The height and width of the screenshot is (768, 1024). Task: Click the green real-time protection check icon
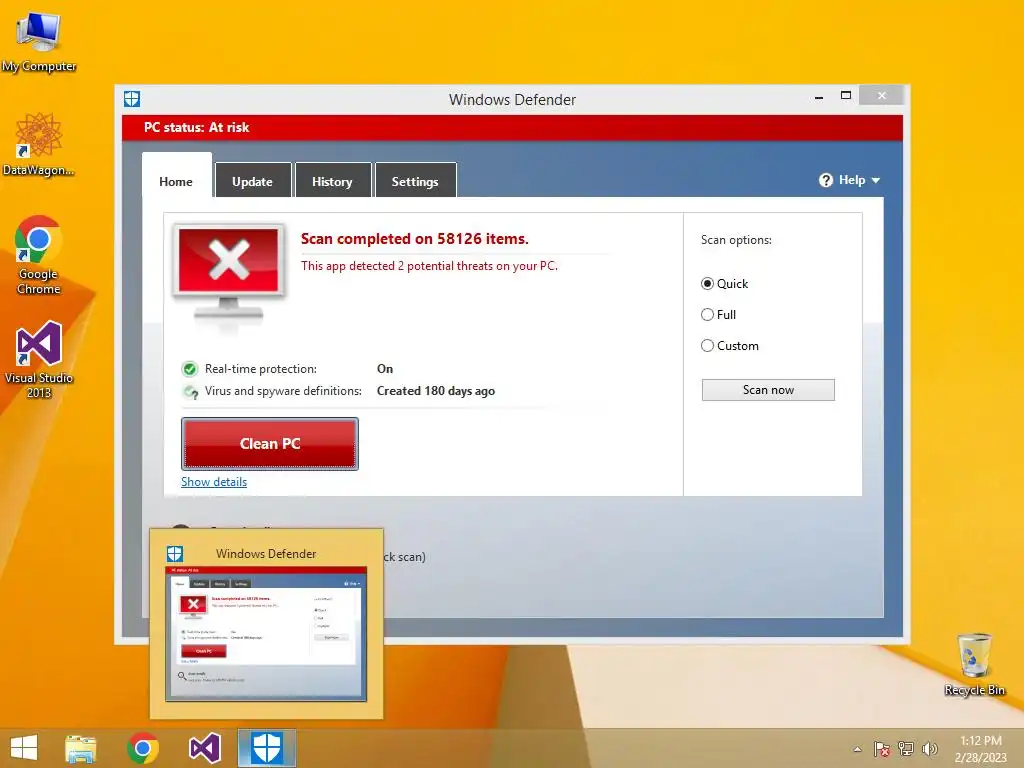click(189, 369)
